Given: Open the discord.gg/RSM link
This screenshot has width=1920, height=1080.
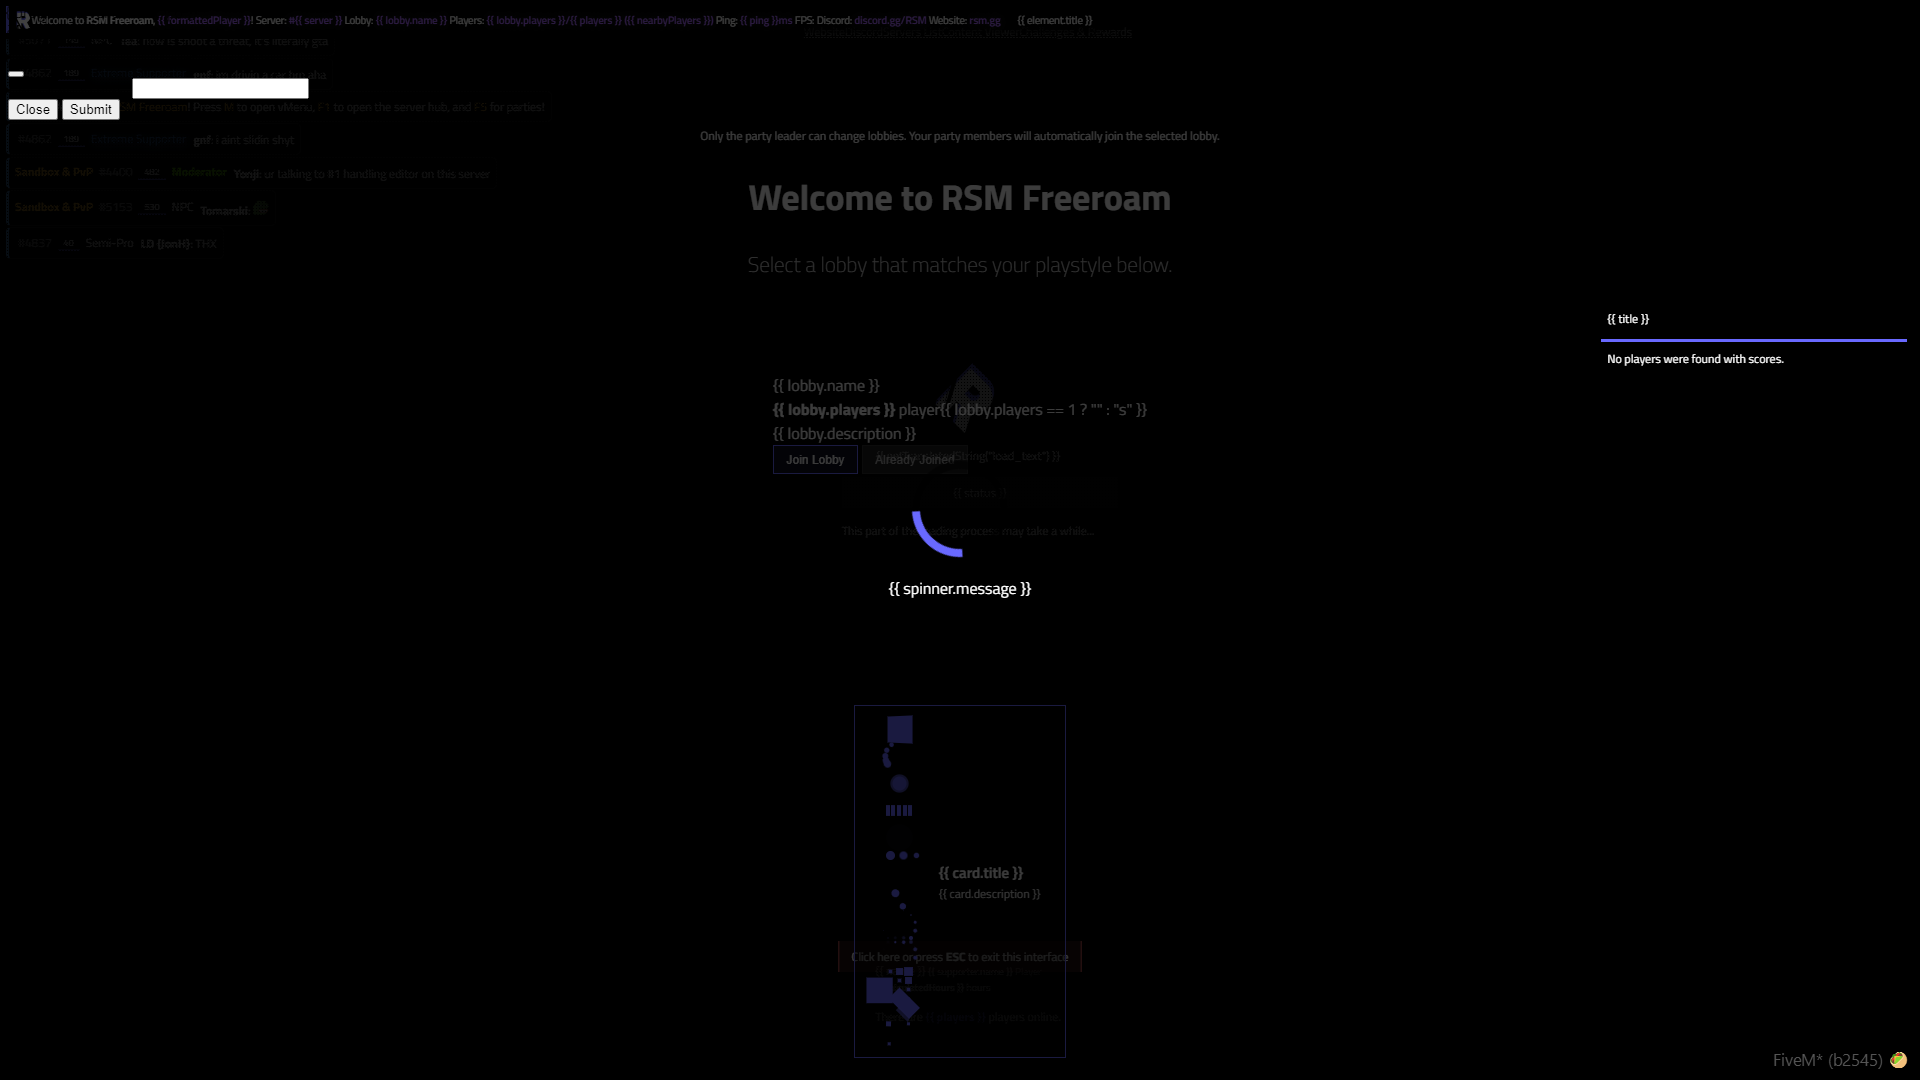Looking at the screenshot, I should coord(889,20).
